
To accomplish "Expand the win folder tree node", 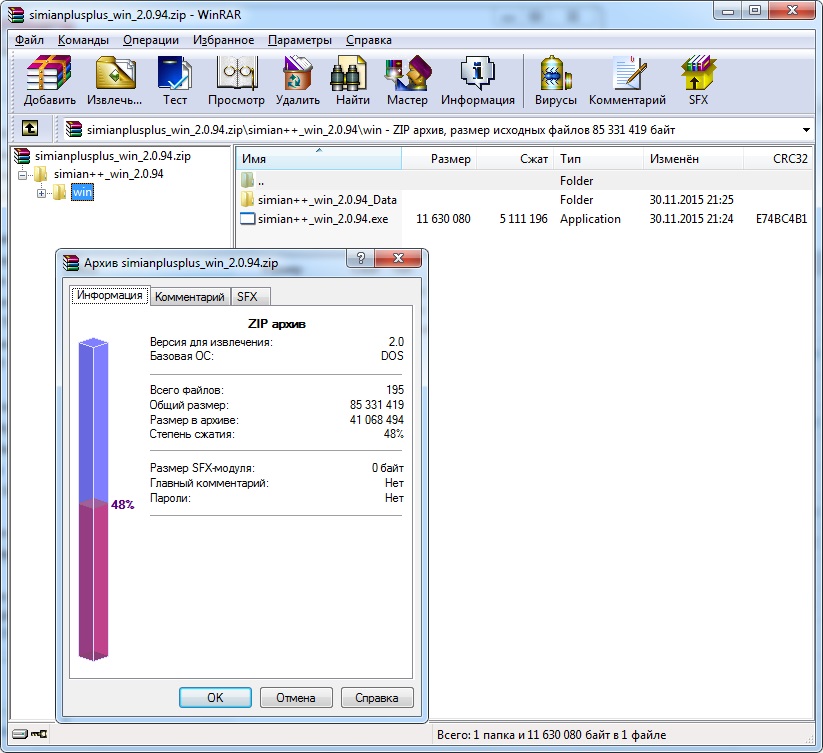I will 42,193.
